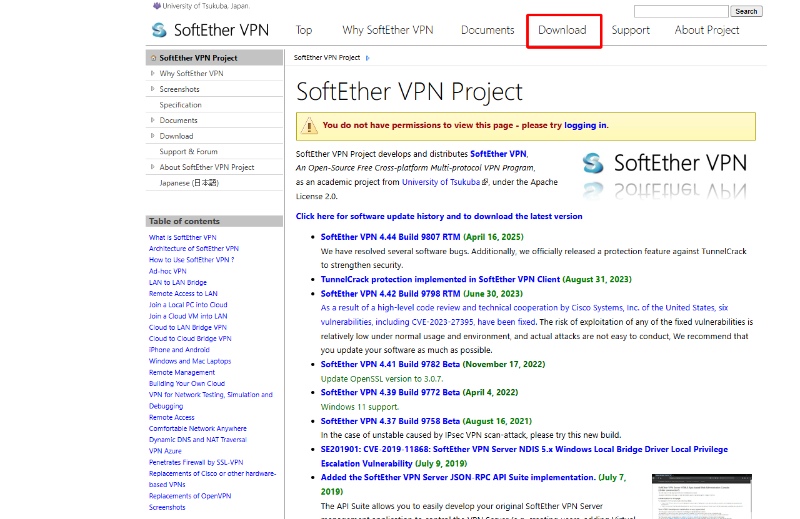
Task: Go to the Support top menu item
Action: [x=630, y=30]
